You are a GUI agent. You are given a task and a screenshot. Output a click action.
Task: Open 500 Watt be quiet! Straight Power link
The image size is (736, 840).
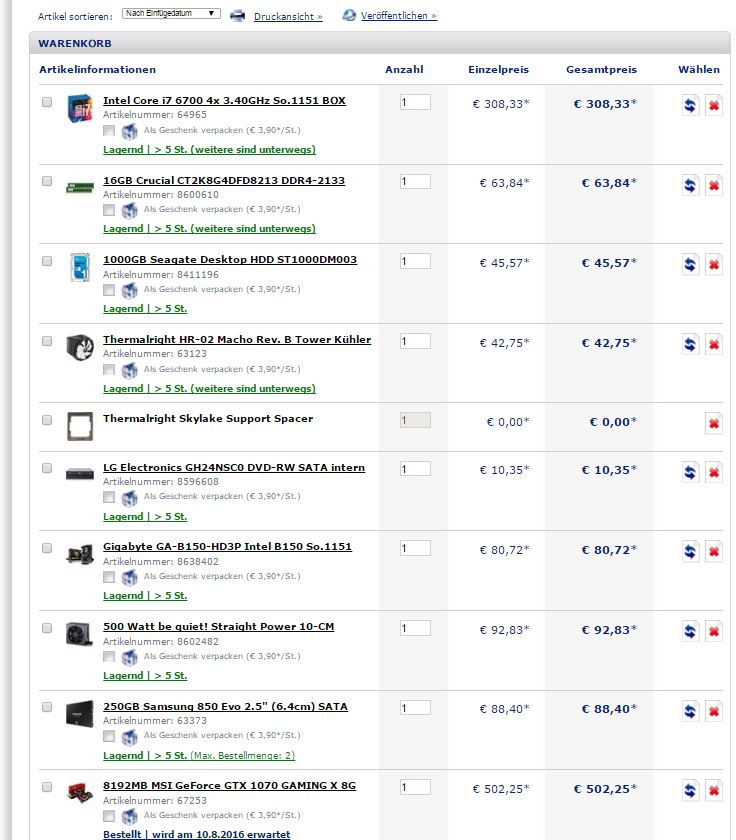click(219, 626)
